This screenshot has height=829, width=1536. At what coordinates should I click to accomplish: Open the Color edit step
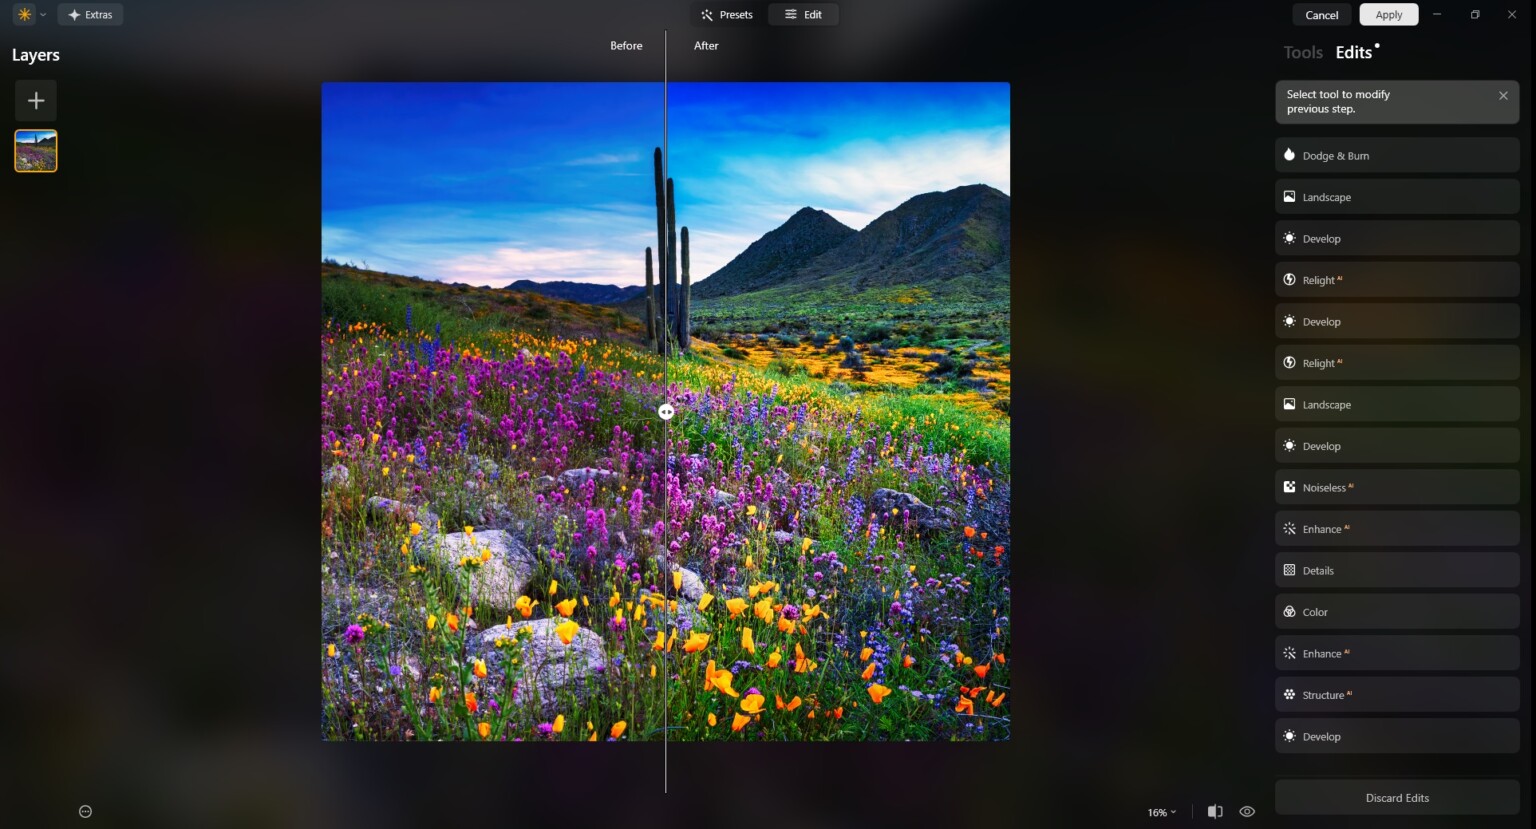pos(1396,611)
